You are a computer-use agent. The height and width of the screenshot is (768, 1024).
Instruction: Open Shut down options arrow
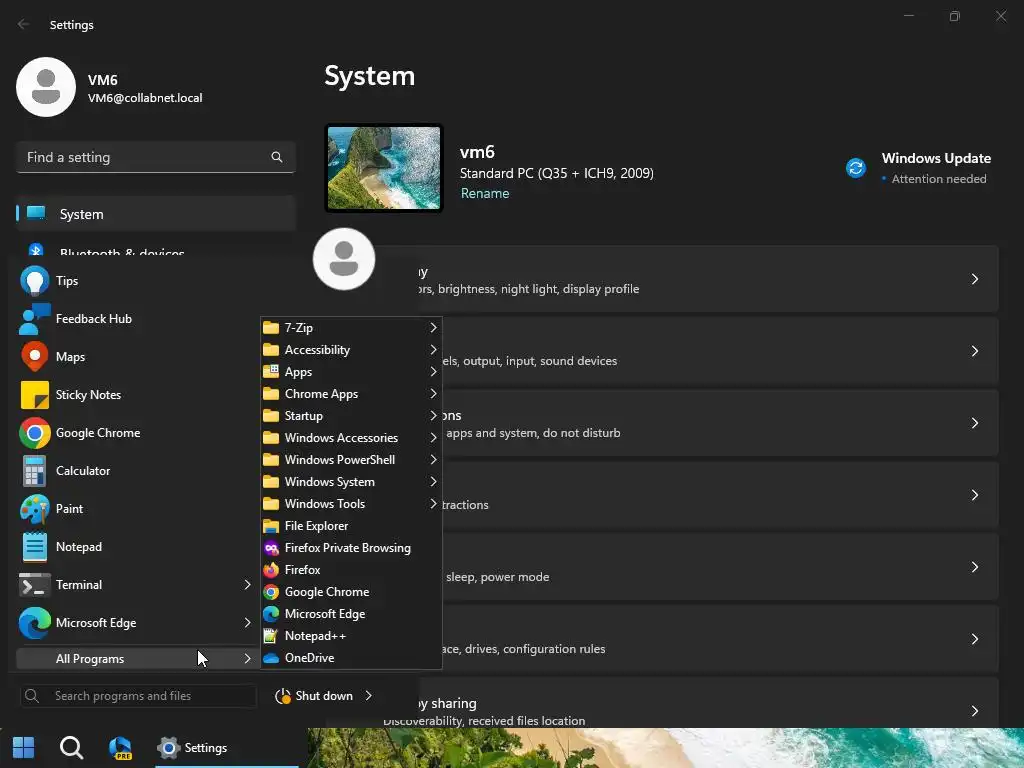click(369, 696)
